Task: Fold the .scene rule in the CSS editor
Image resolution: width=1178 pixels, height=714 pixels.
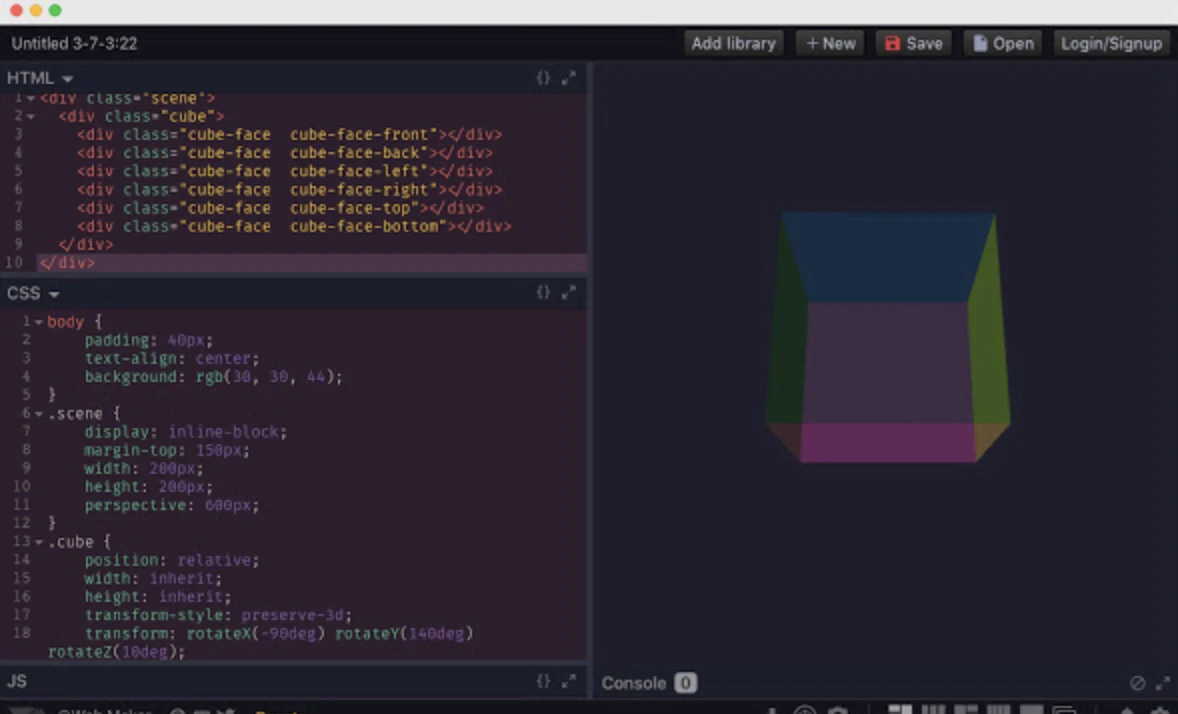Action: 38,414
